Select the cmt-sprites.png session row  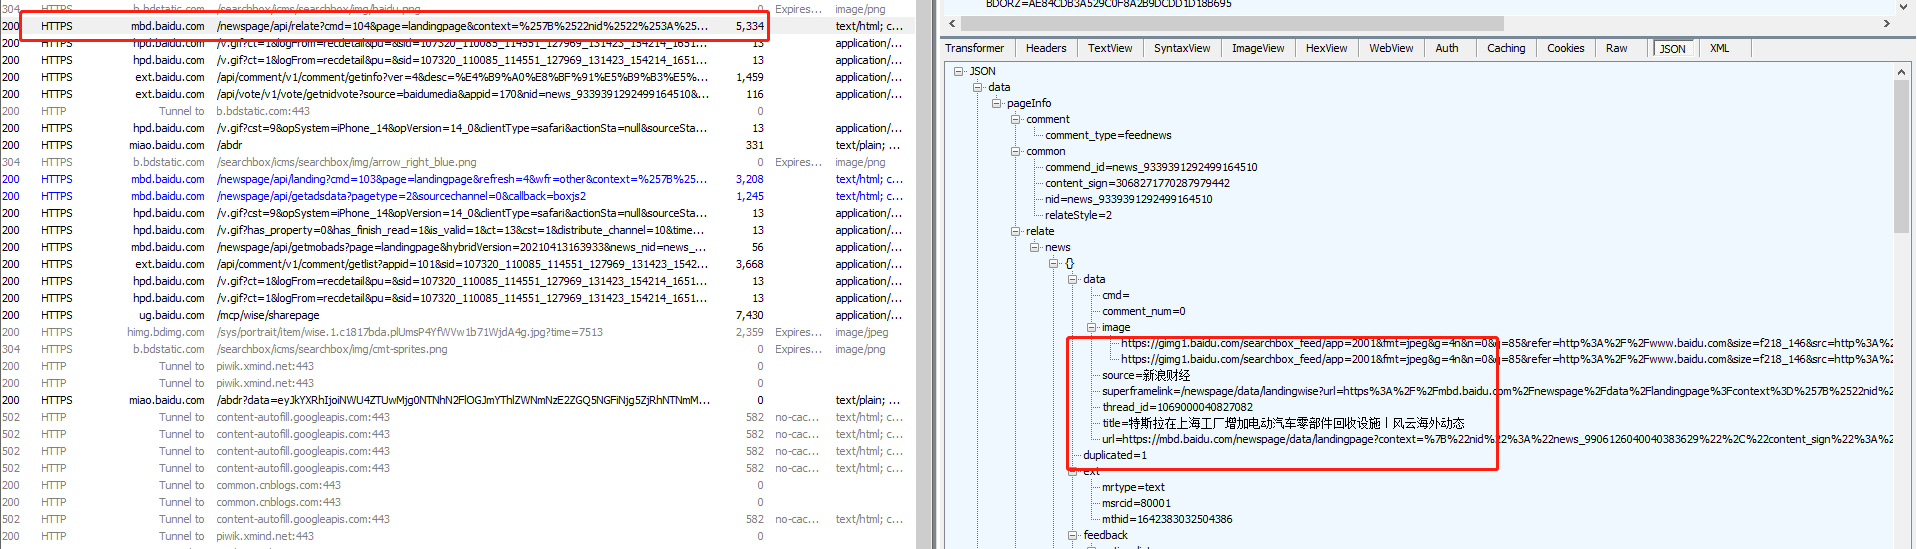457,349
